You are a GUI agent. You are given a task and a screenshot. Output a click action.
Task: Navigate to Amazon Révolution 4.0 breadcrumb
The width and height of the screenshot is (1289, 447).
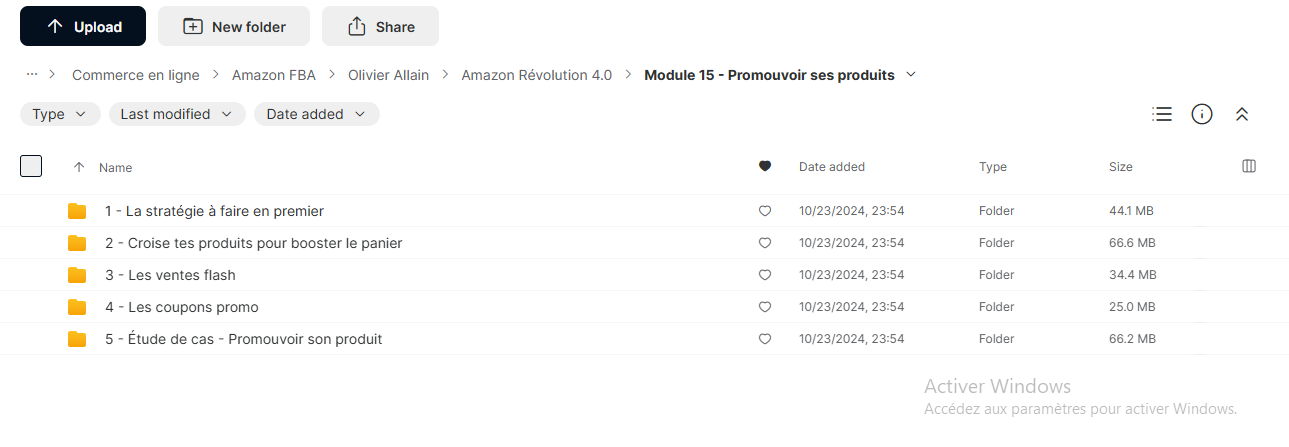point(536,75)
